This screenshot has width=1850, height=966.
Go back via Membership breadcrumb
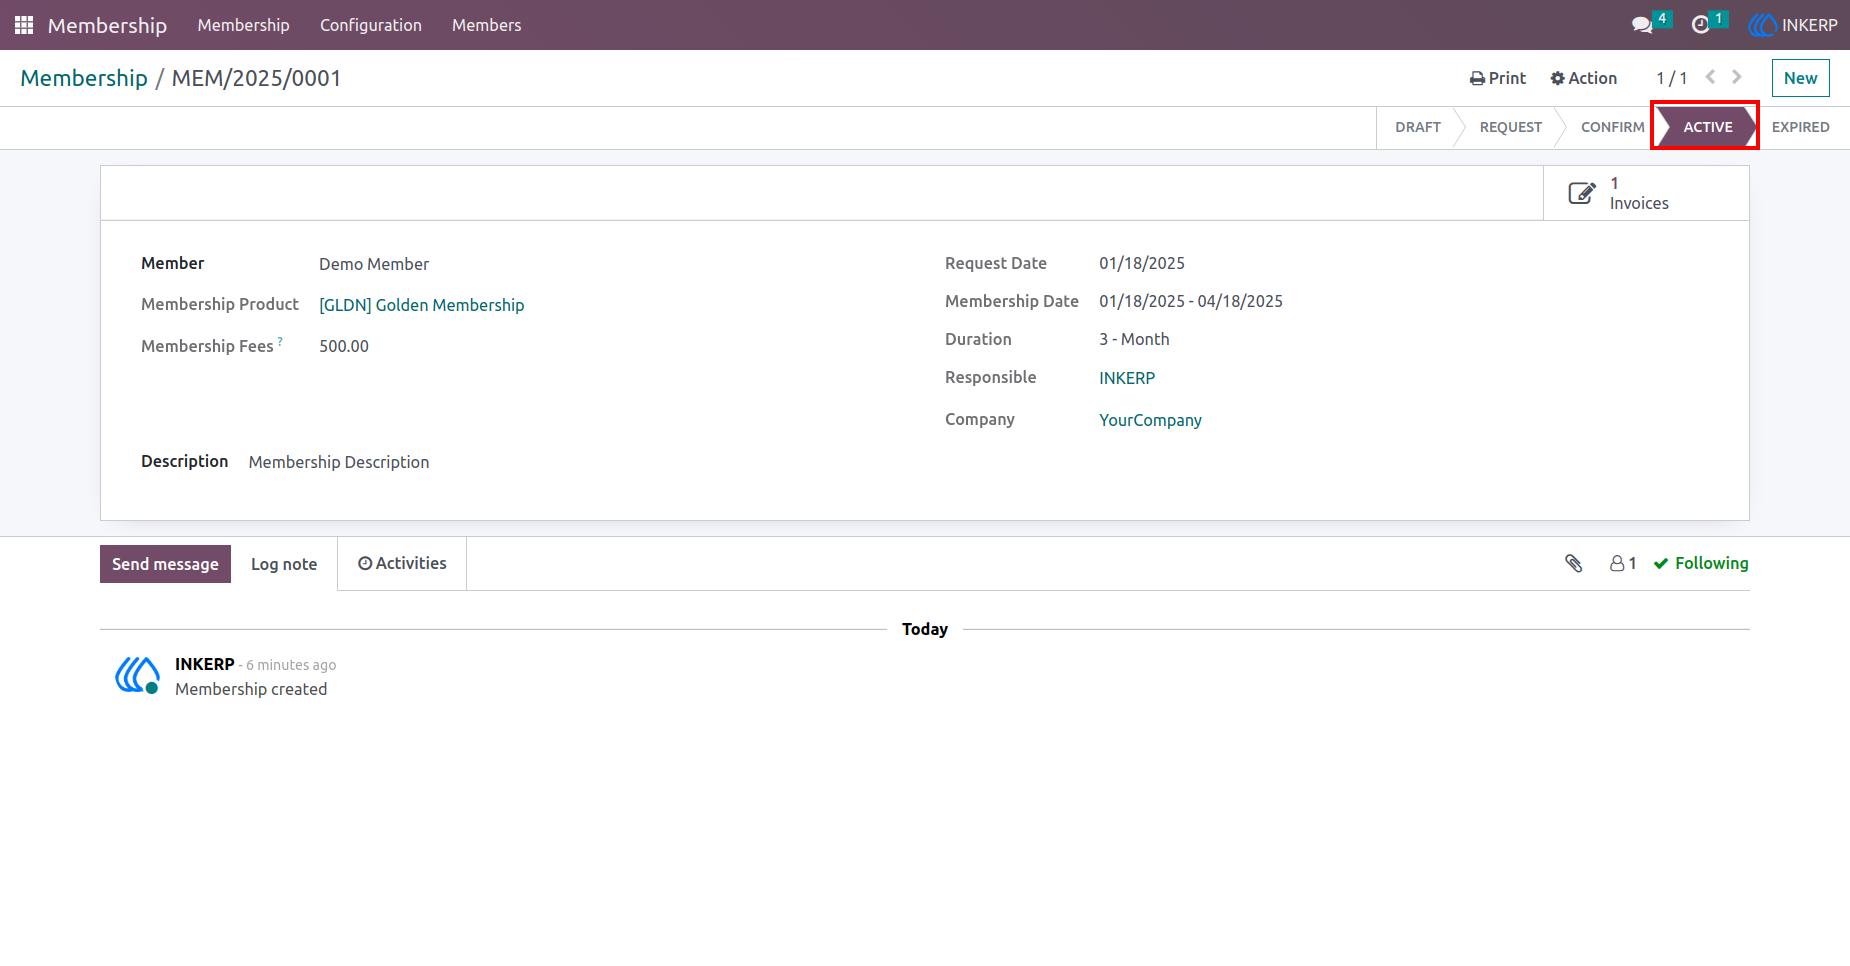pyautogui.click(x=84, y=78)
